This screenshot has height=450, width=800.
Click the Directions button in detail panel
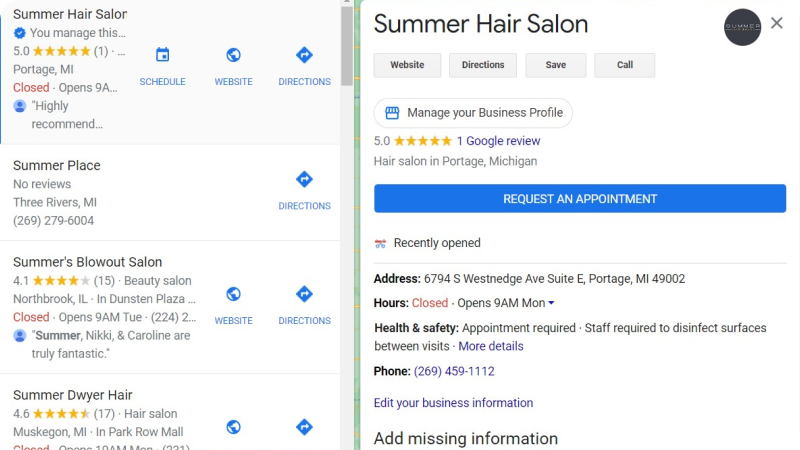(483, 65)
